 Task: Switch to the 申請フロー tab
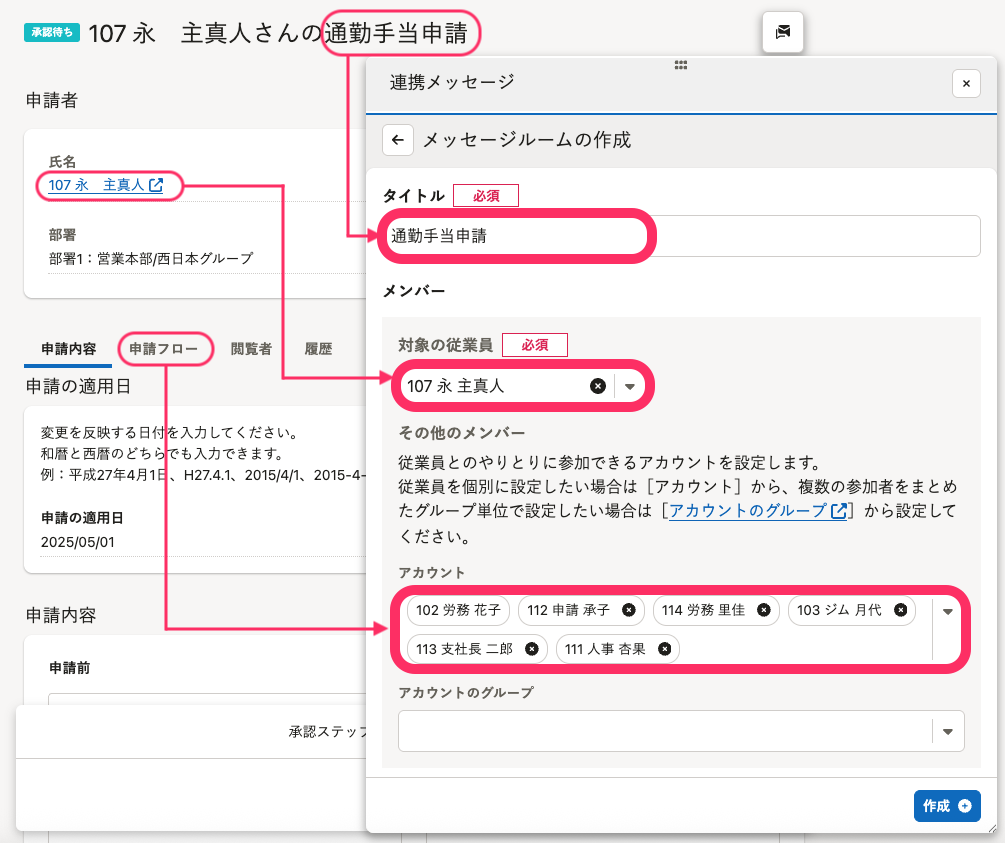[165, 349]
